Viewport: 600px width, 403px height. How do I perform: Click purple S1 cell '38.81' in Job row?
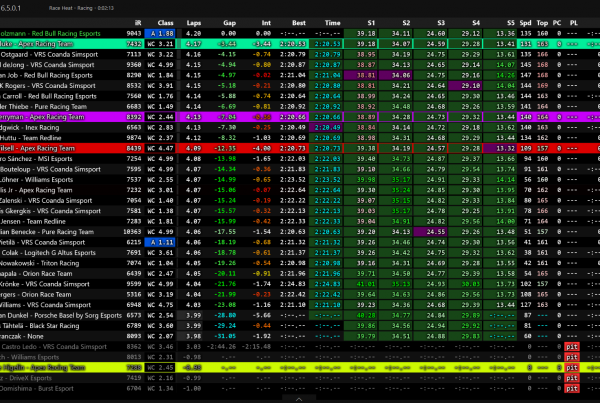coord(361,75)
